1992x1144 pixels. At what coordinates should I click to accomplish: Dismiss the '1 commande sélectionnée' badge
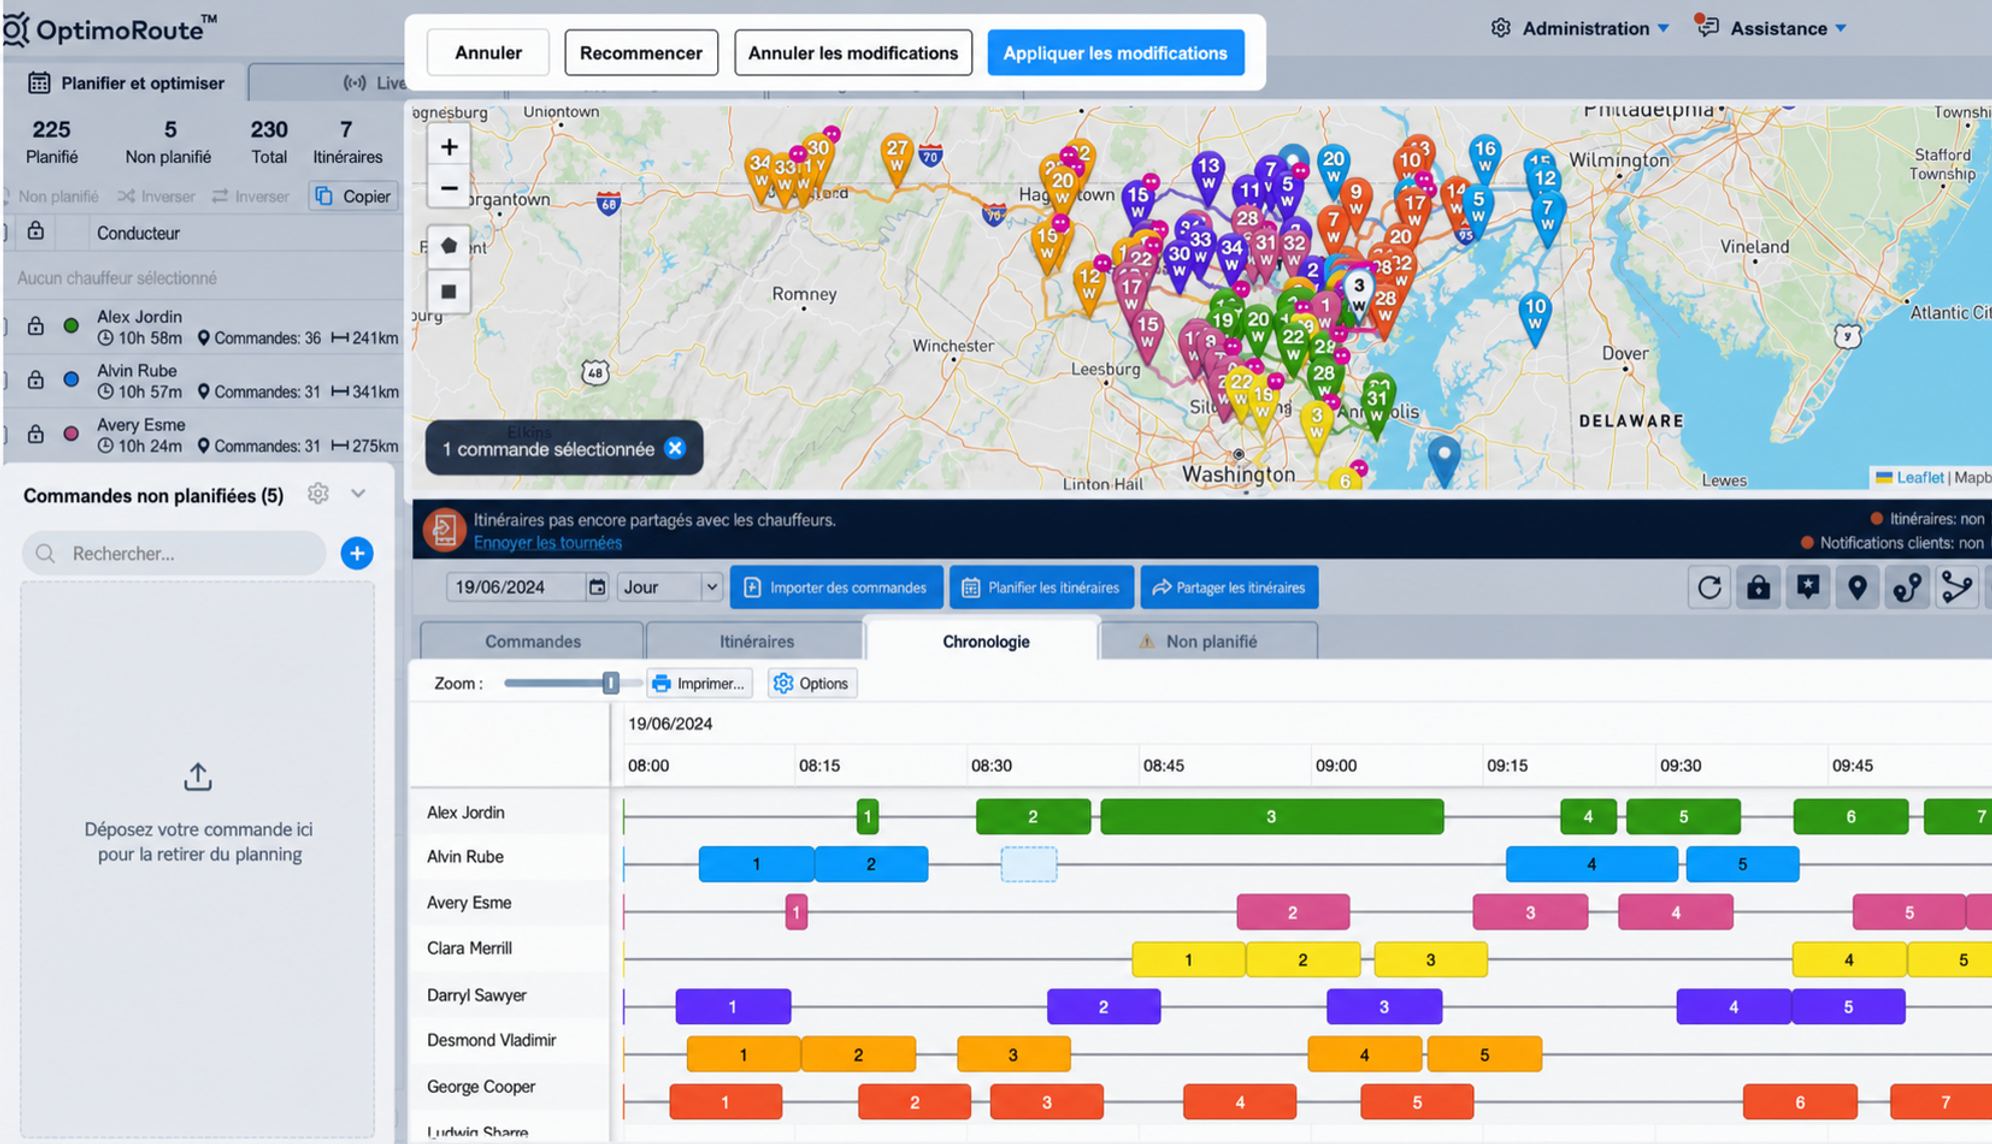(675, 448)
